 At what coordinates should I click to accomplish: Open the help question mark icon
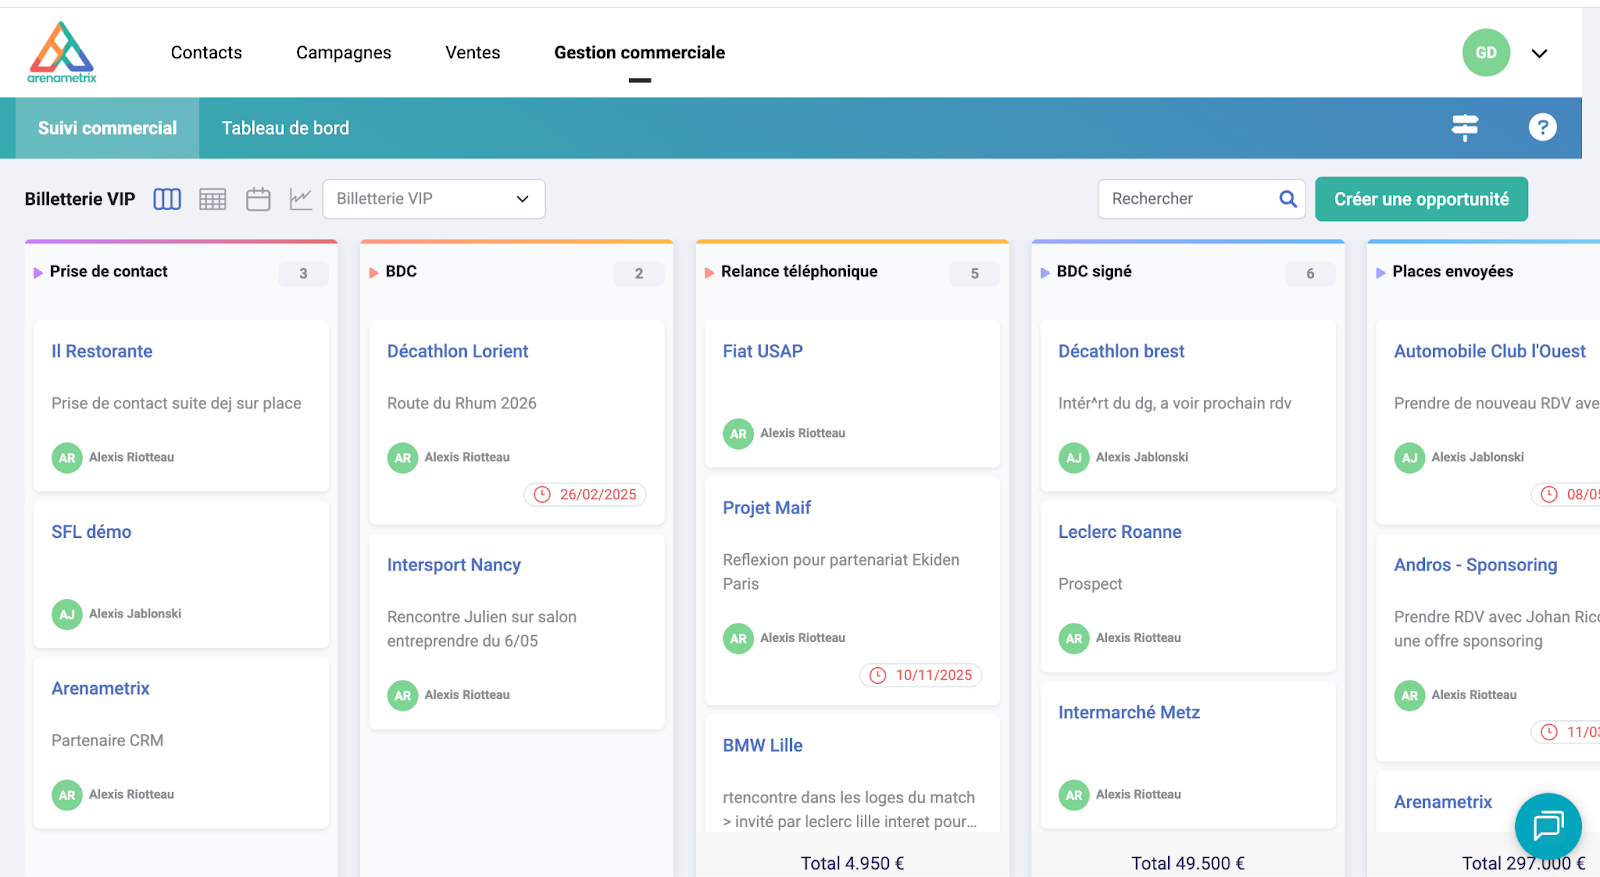1542,127
